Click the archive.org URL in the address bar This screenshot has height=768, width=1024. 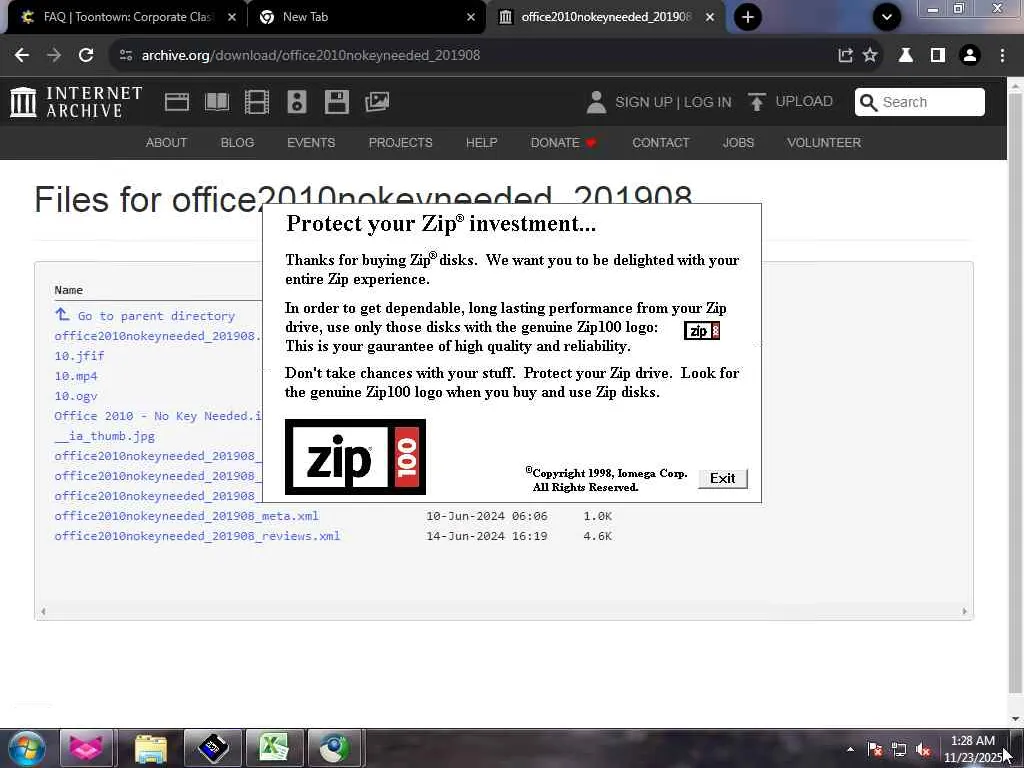(311, 55)
